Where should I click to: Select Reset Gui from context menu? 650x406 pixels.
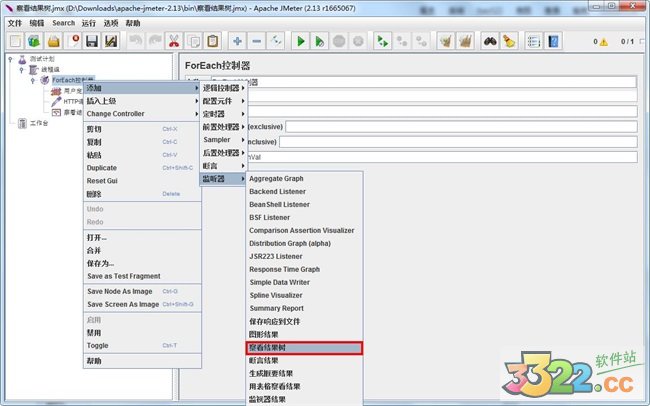[x=142, y=181]
